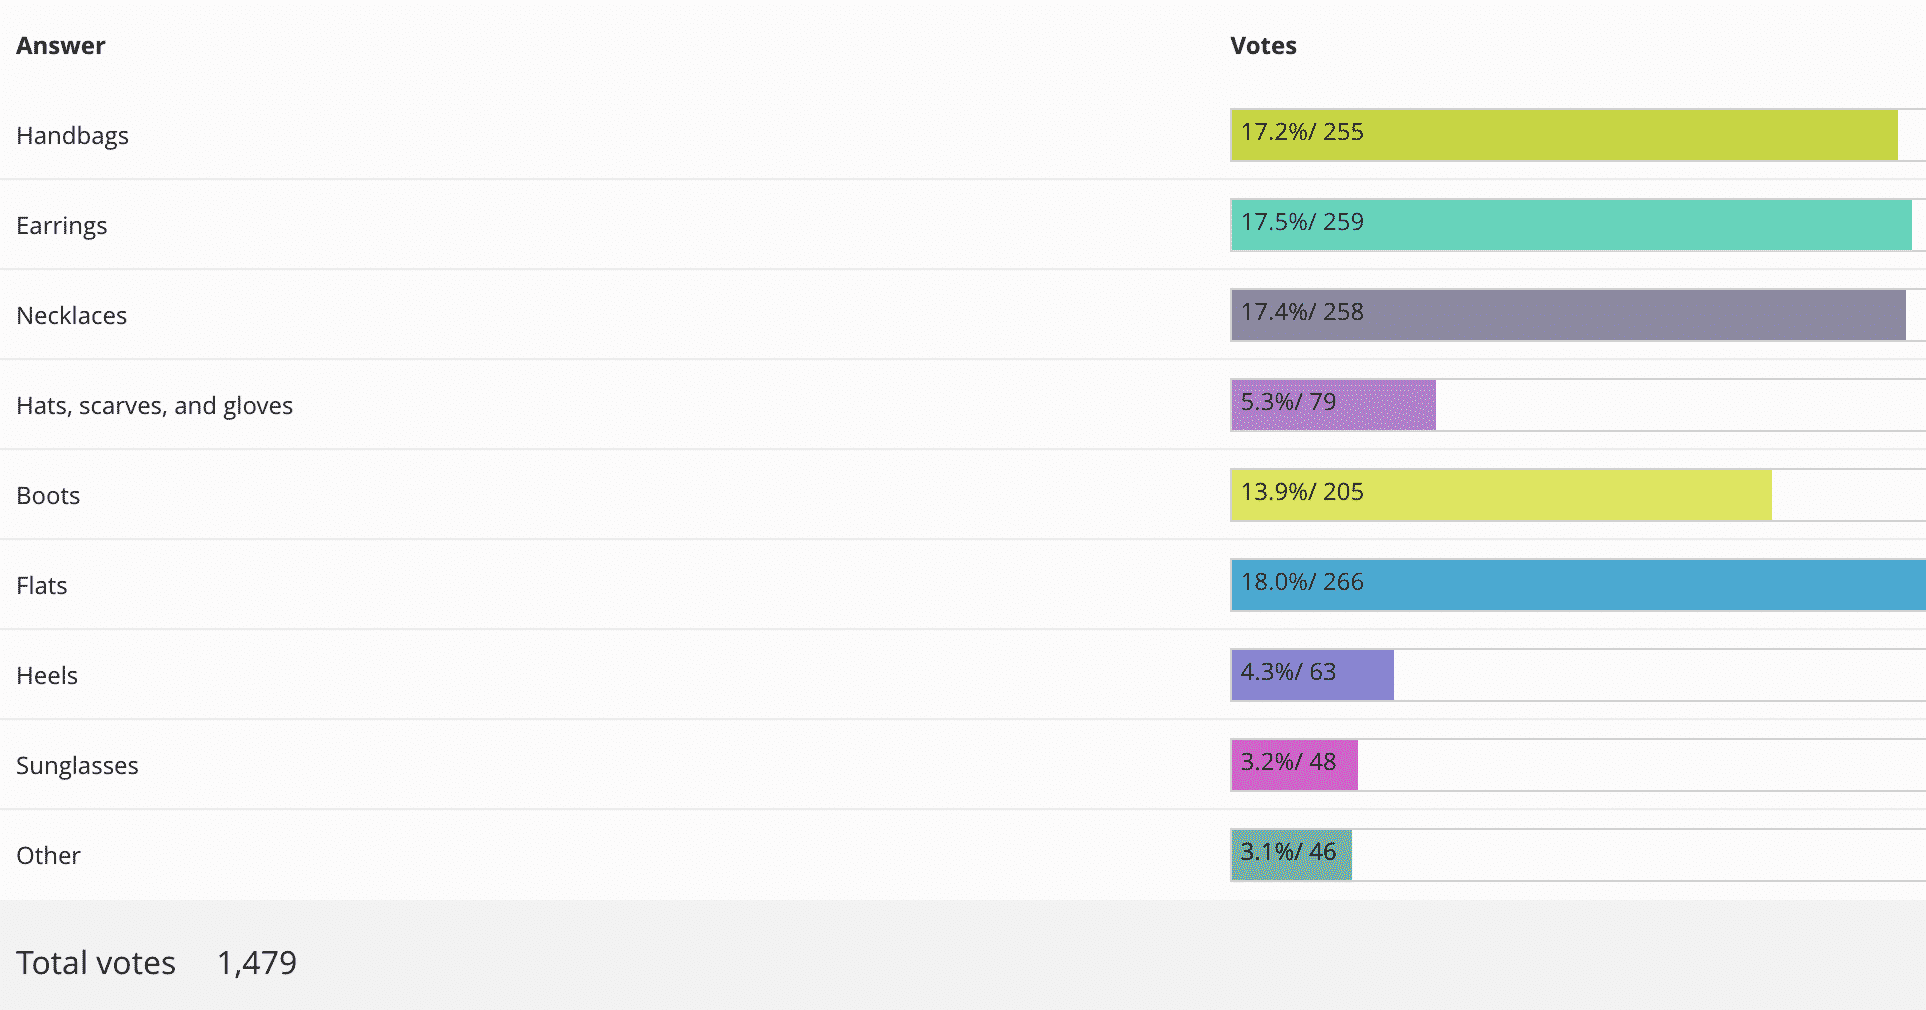Click the Necklaces answer label
Screen dimensions: 1926x1010
click(72, 316)
